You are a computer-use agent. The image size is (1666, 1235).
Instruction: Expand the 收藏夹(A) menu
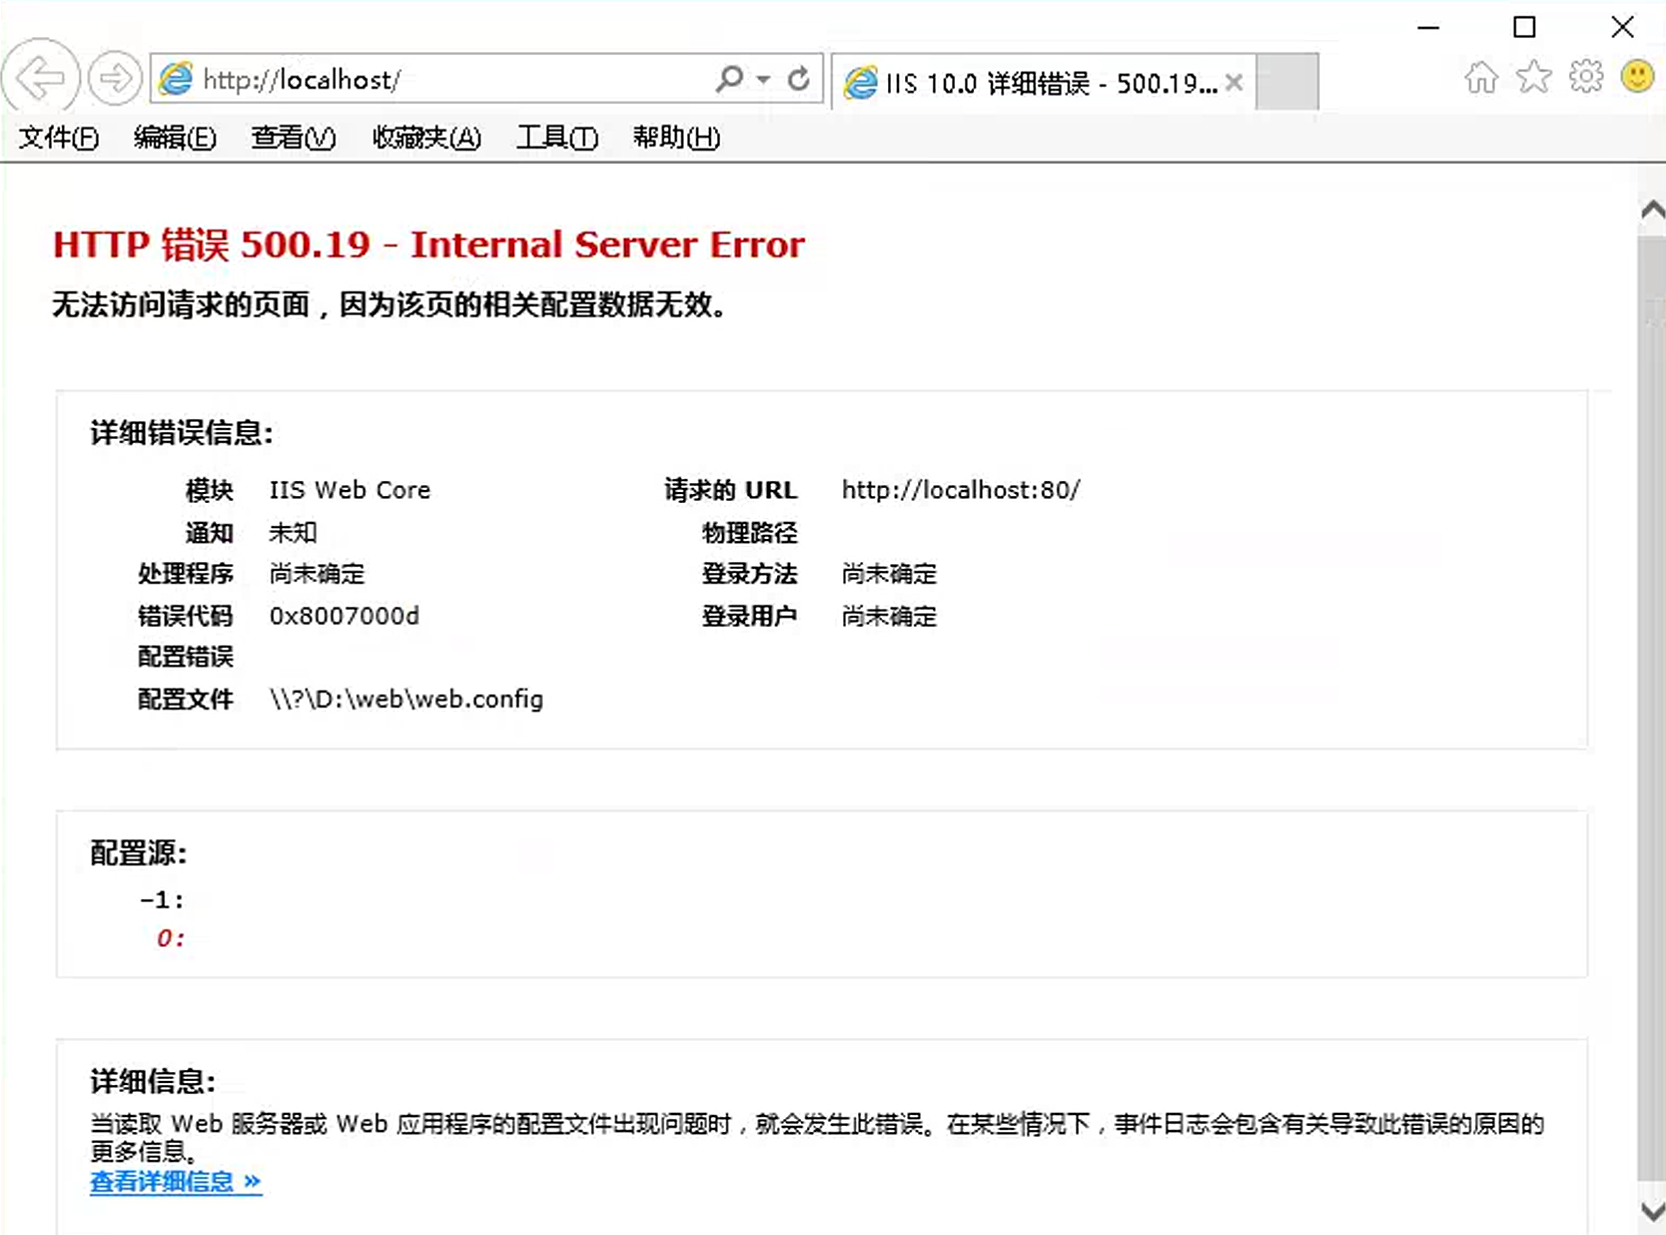pyautogui.click(x=425, y=138)
